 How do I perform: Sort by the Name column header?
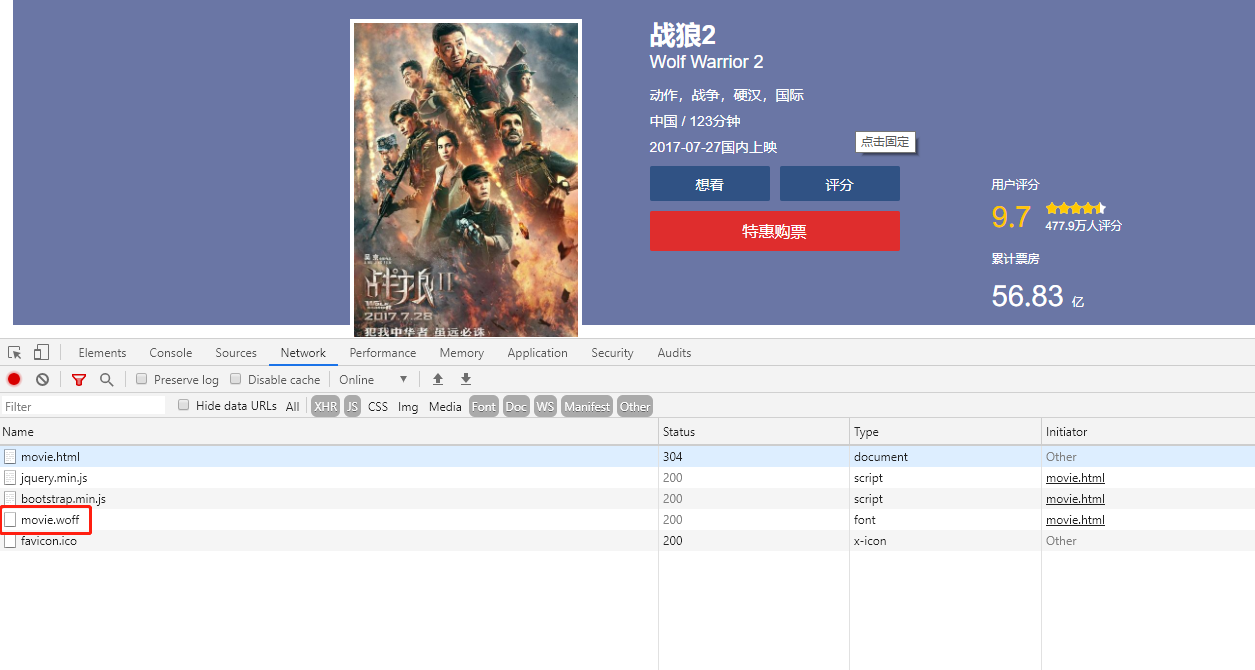pos(329,432)
